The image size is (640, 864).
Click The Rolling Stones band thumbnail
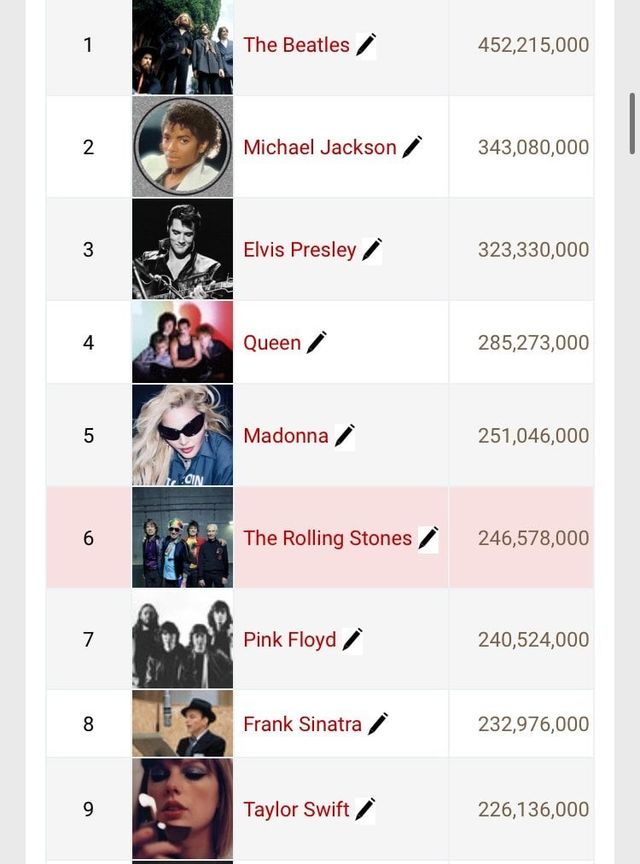click(182, 537)
